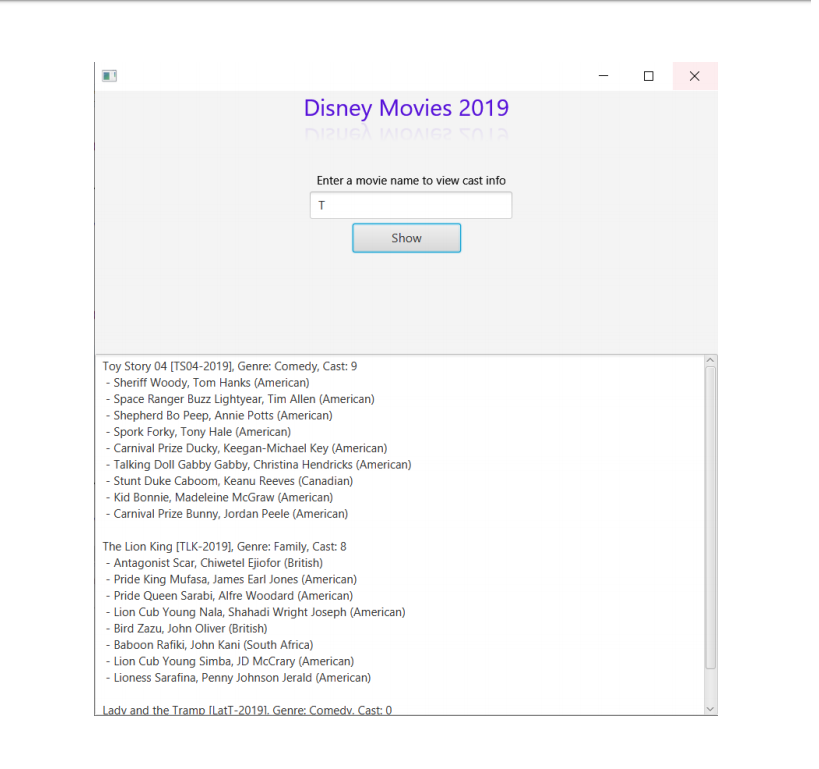The width and height of the screenshot is (819, 769).
Task: Click the Lady and the Tramp entry
Action: click(246, 709)
